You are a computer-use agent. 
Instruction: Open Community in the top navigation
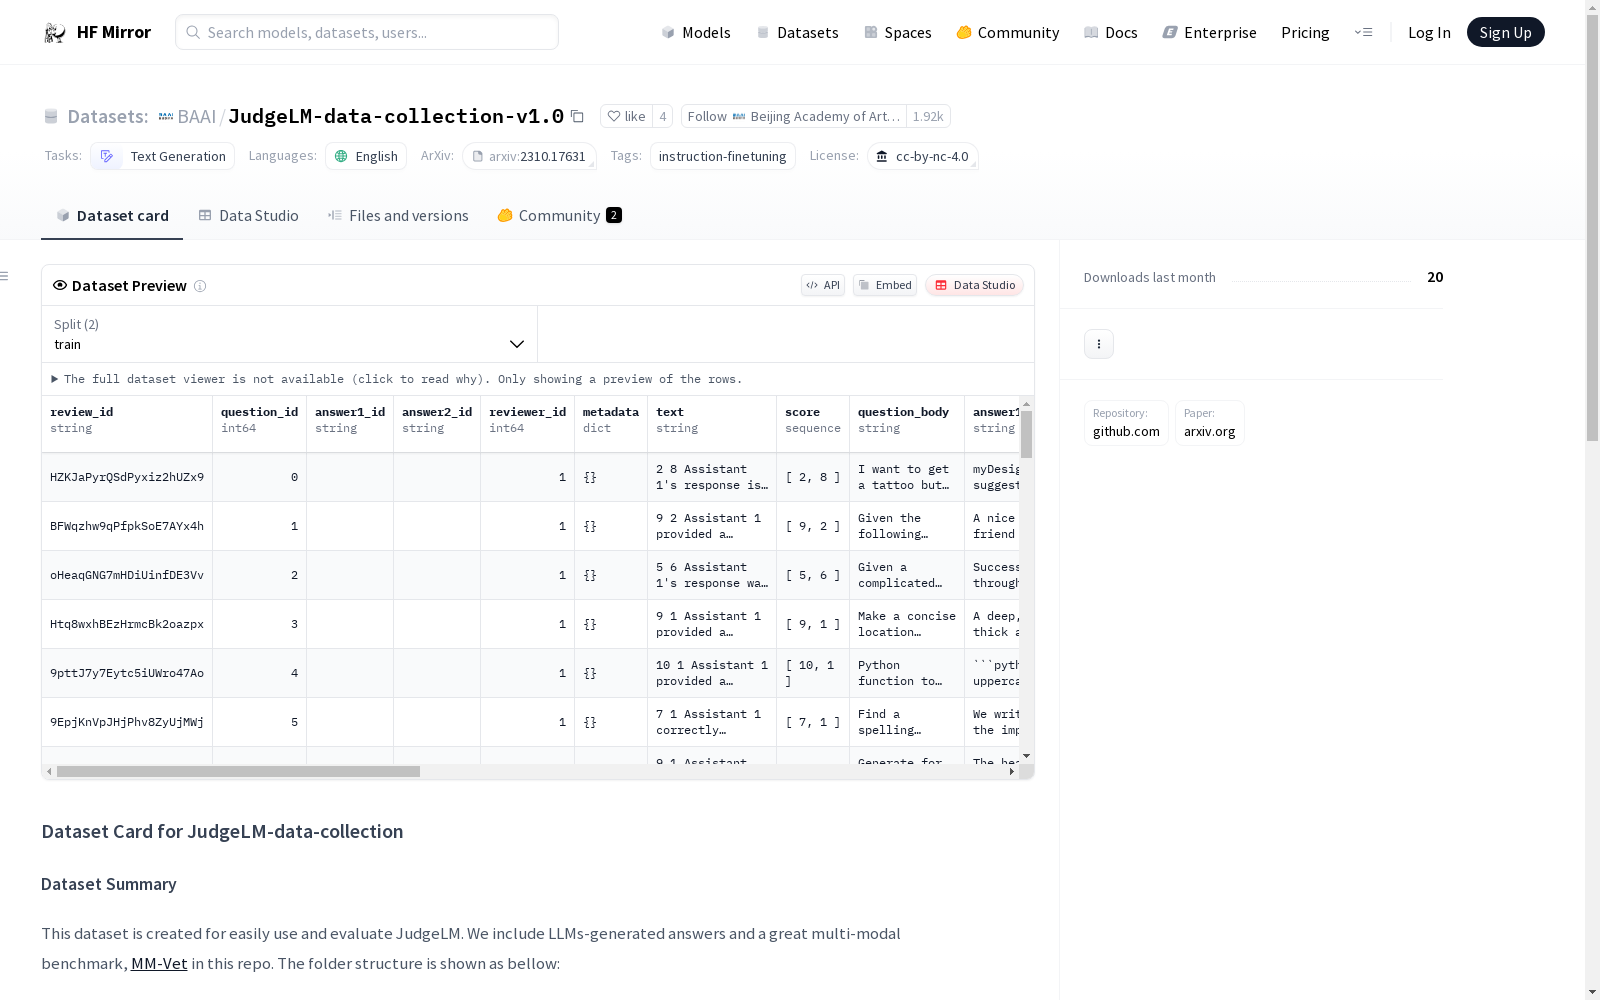(x=1008, y=32)
